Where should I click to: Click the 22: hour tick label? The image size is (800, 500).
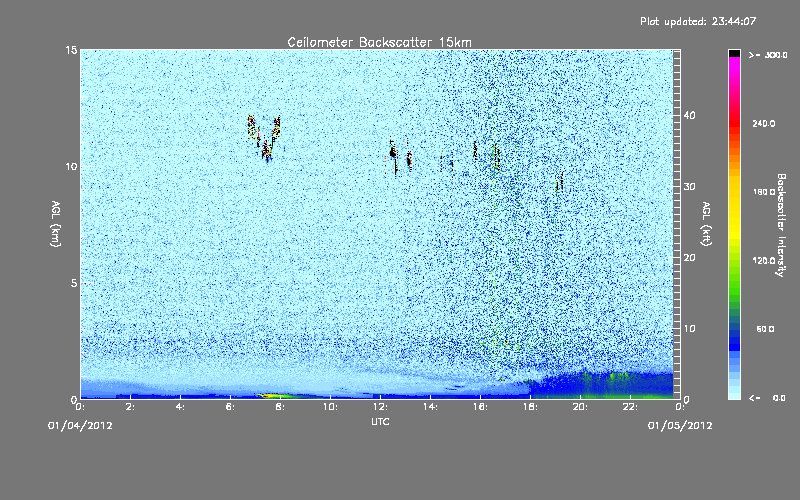click(x=630, y=407)
